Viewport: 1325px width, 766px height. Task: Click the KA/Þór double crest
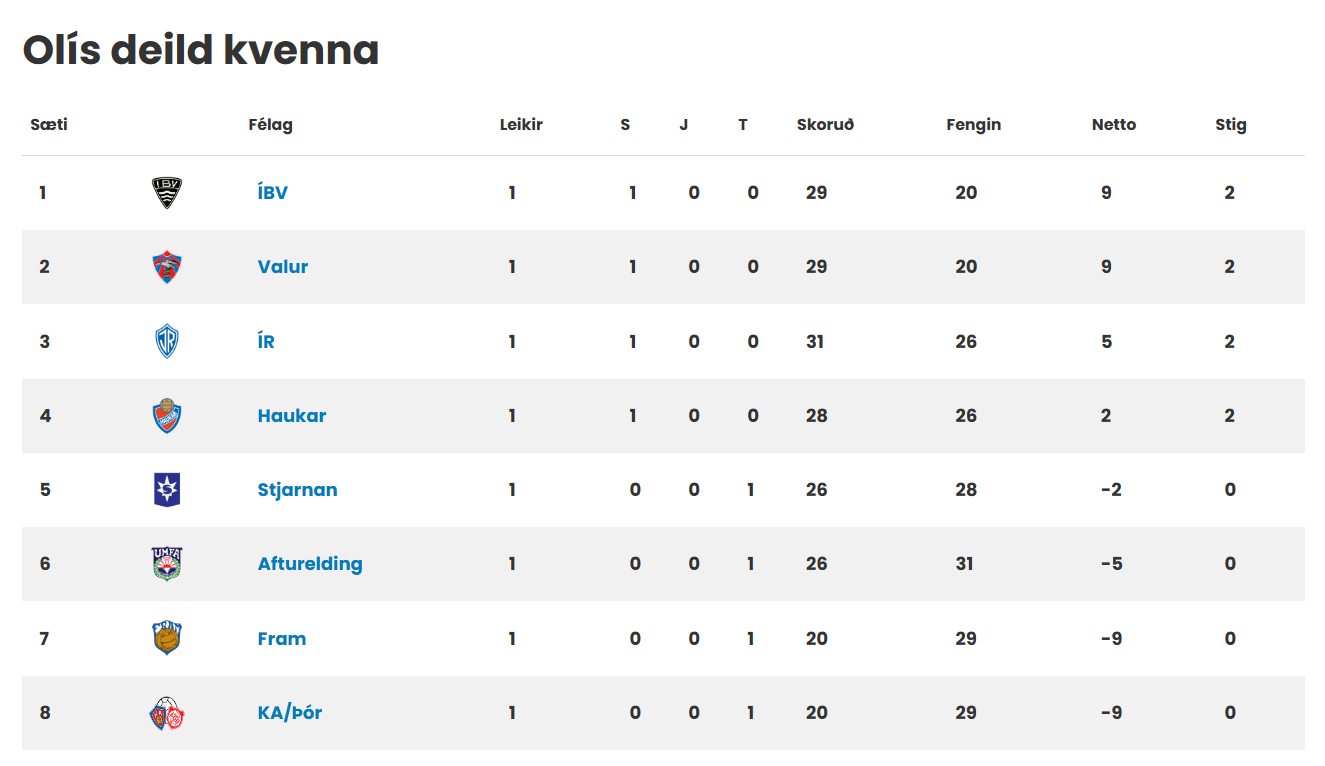tap(167, 713)
